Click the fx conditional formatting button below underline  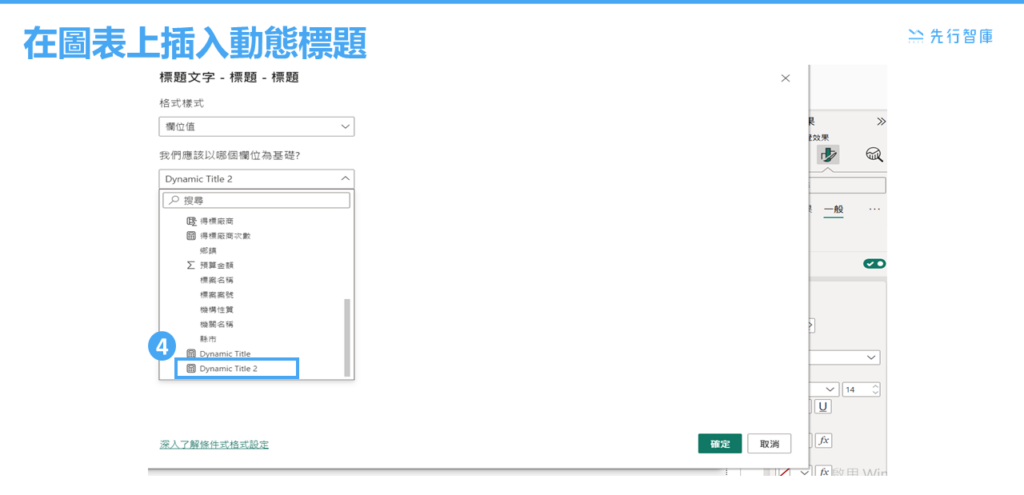(x=824, y=441)
